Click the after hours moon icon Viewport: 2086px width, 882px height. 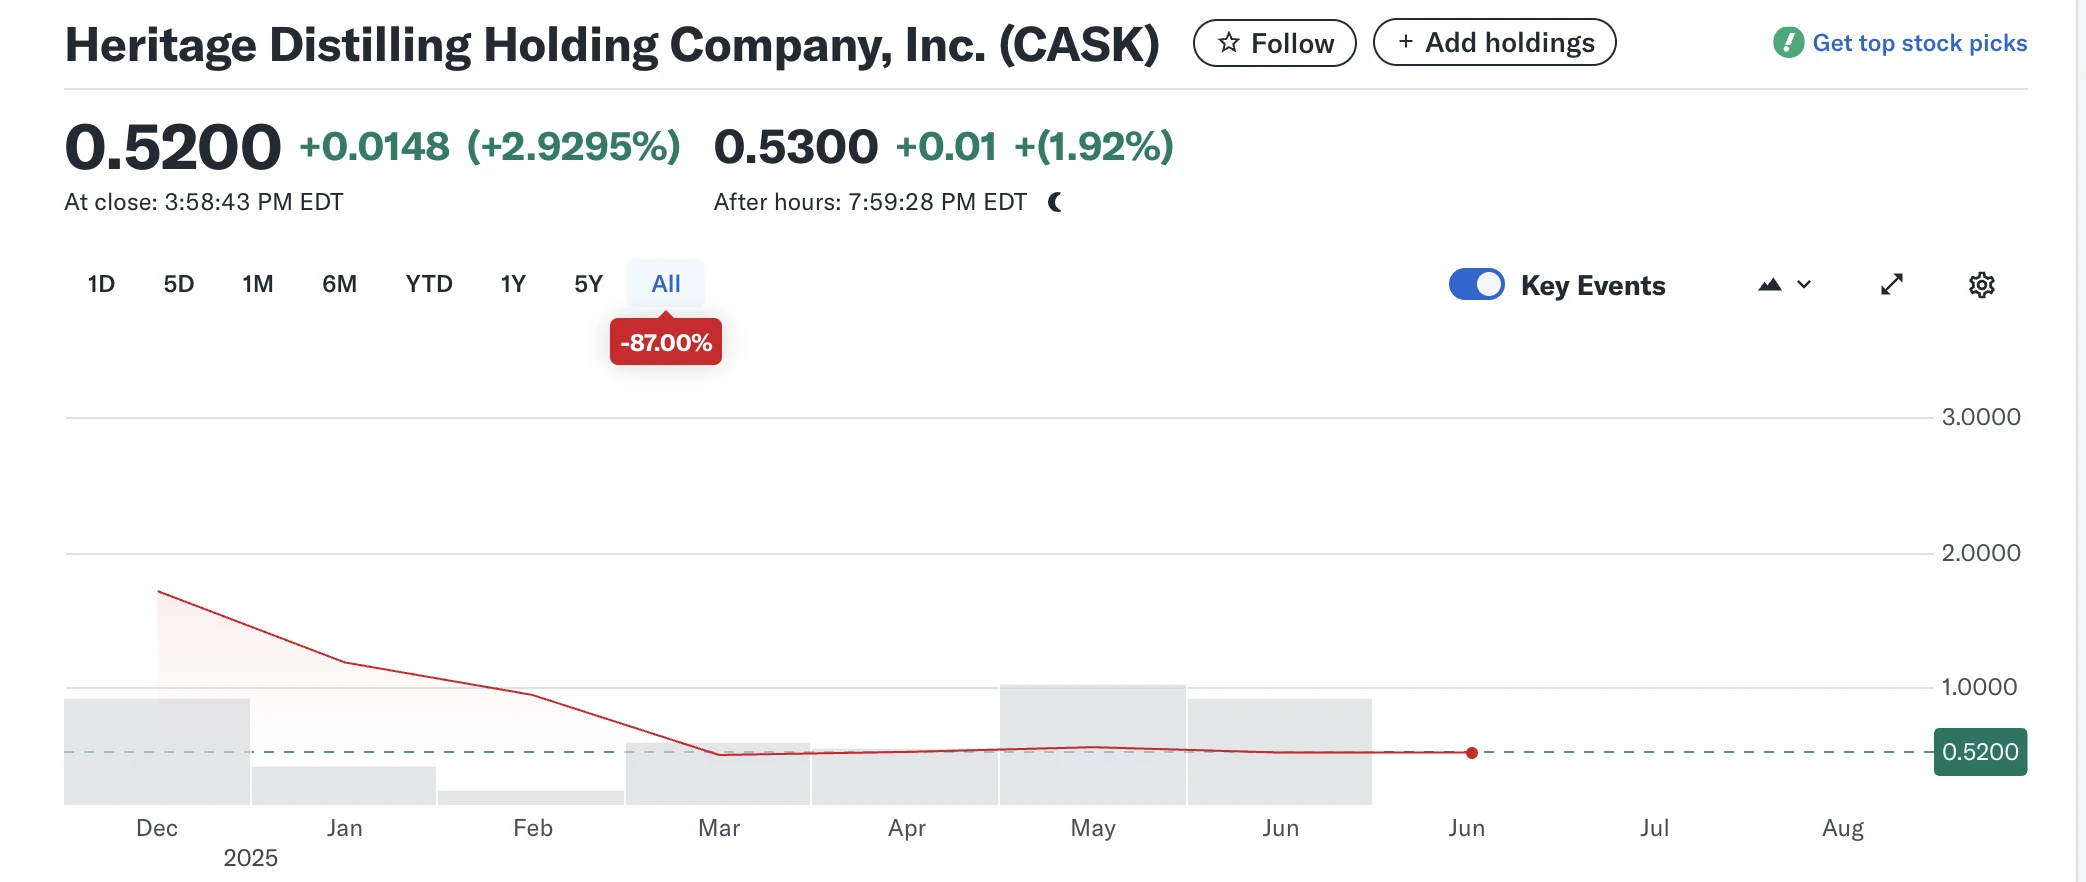1055,203
